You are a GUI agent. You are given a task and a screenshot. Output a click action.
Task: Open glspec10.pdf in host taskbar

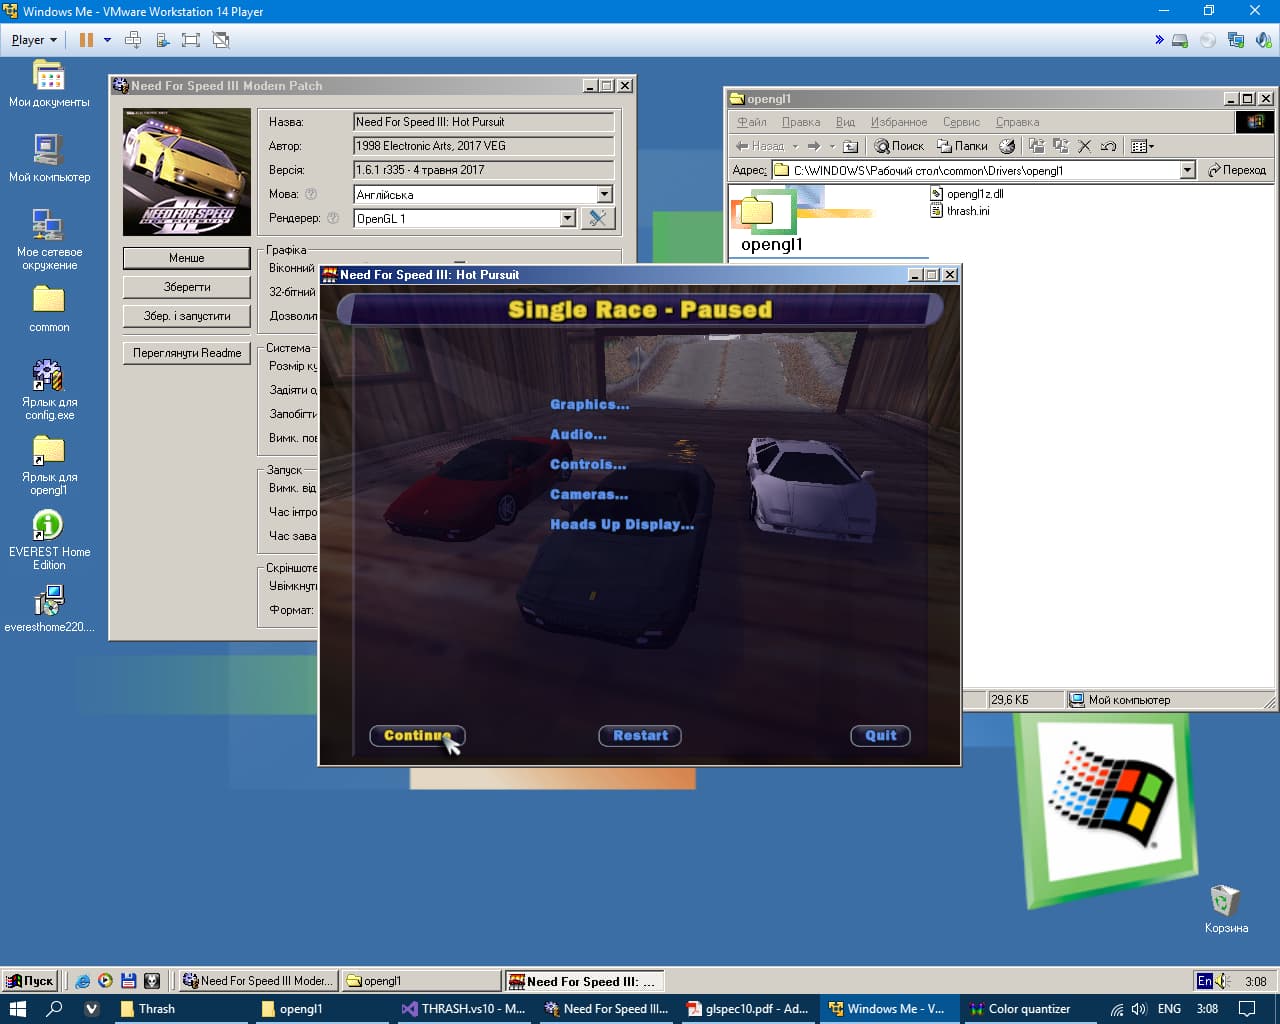point(748,1009)
